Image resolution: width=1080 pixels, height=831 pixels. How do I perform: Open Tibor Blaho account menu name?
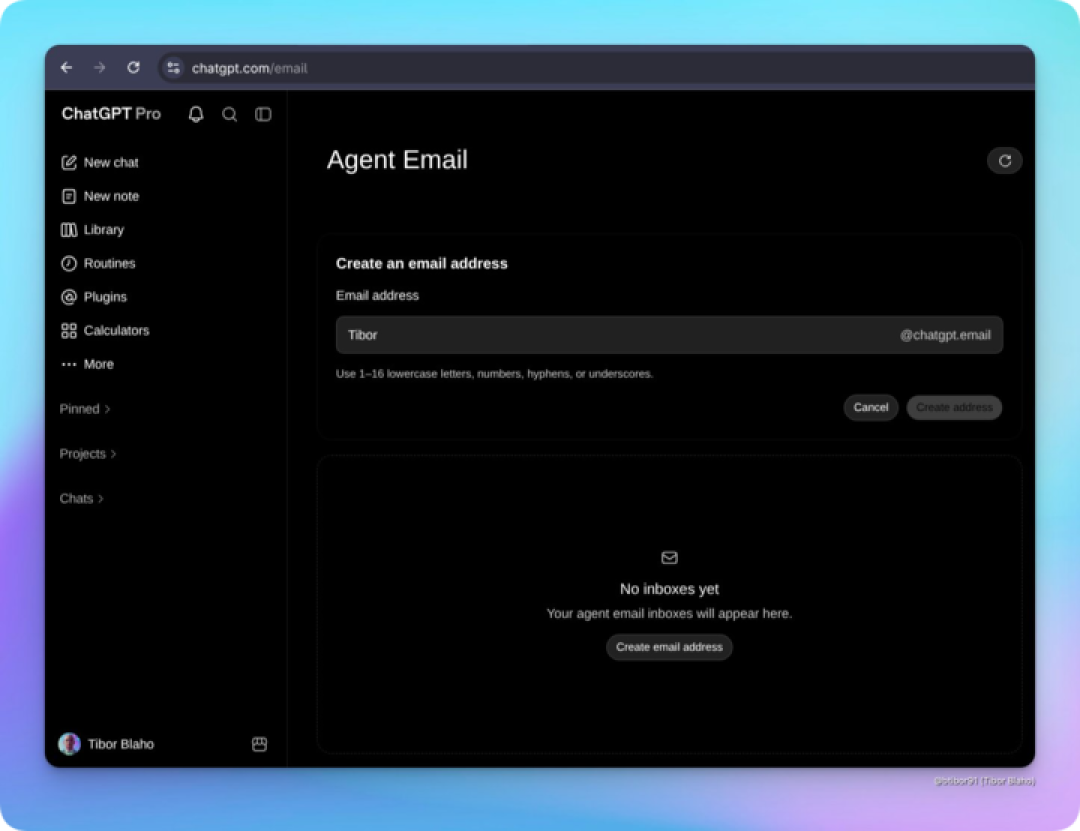(121, 744)
